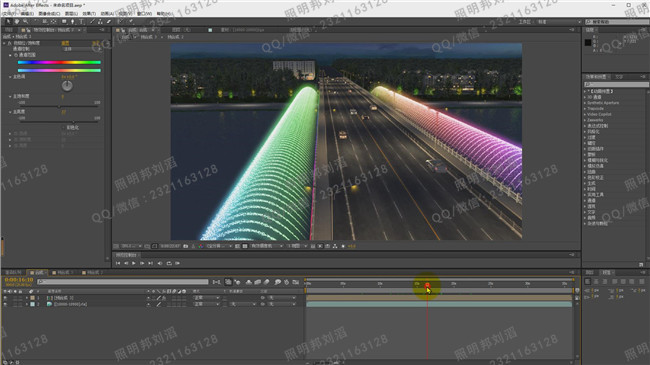Step to next frame in preview panel

coord(142,263)
